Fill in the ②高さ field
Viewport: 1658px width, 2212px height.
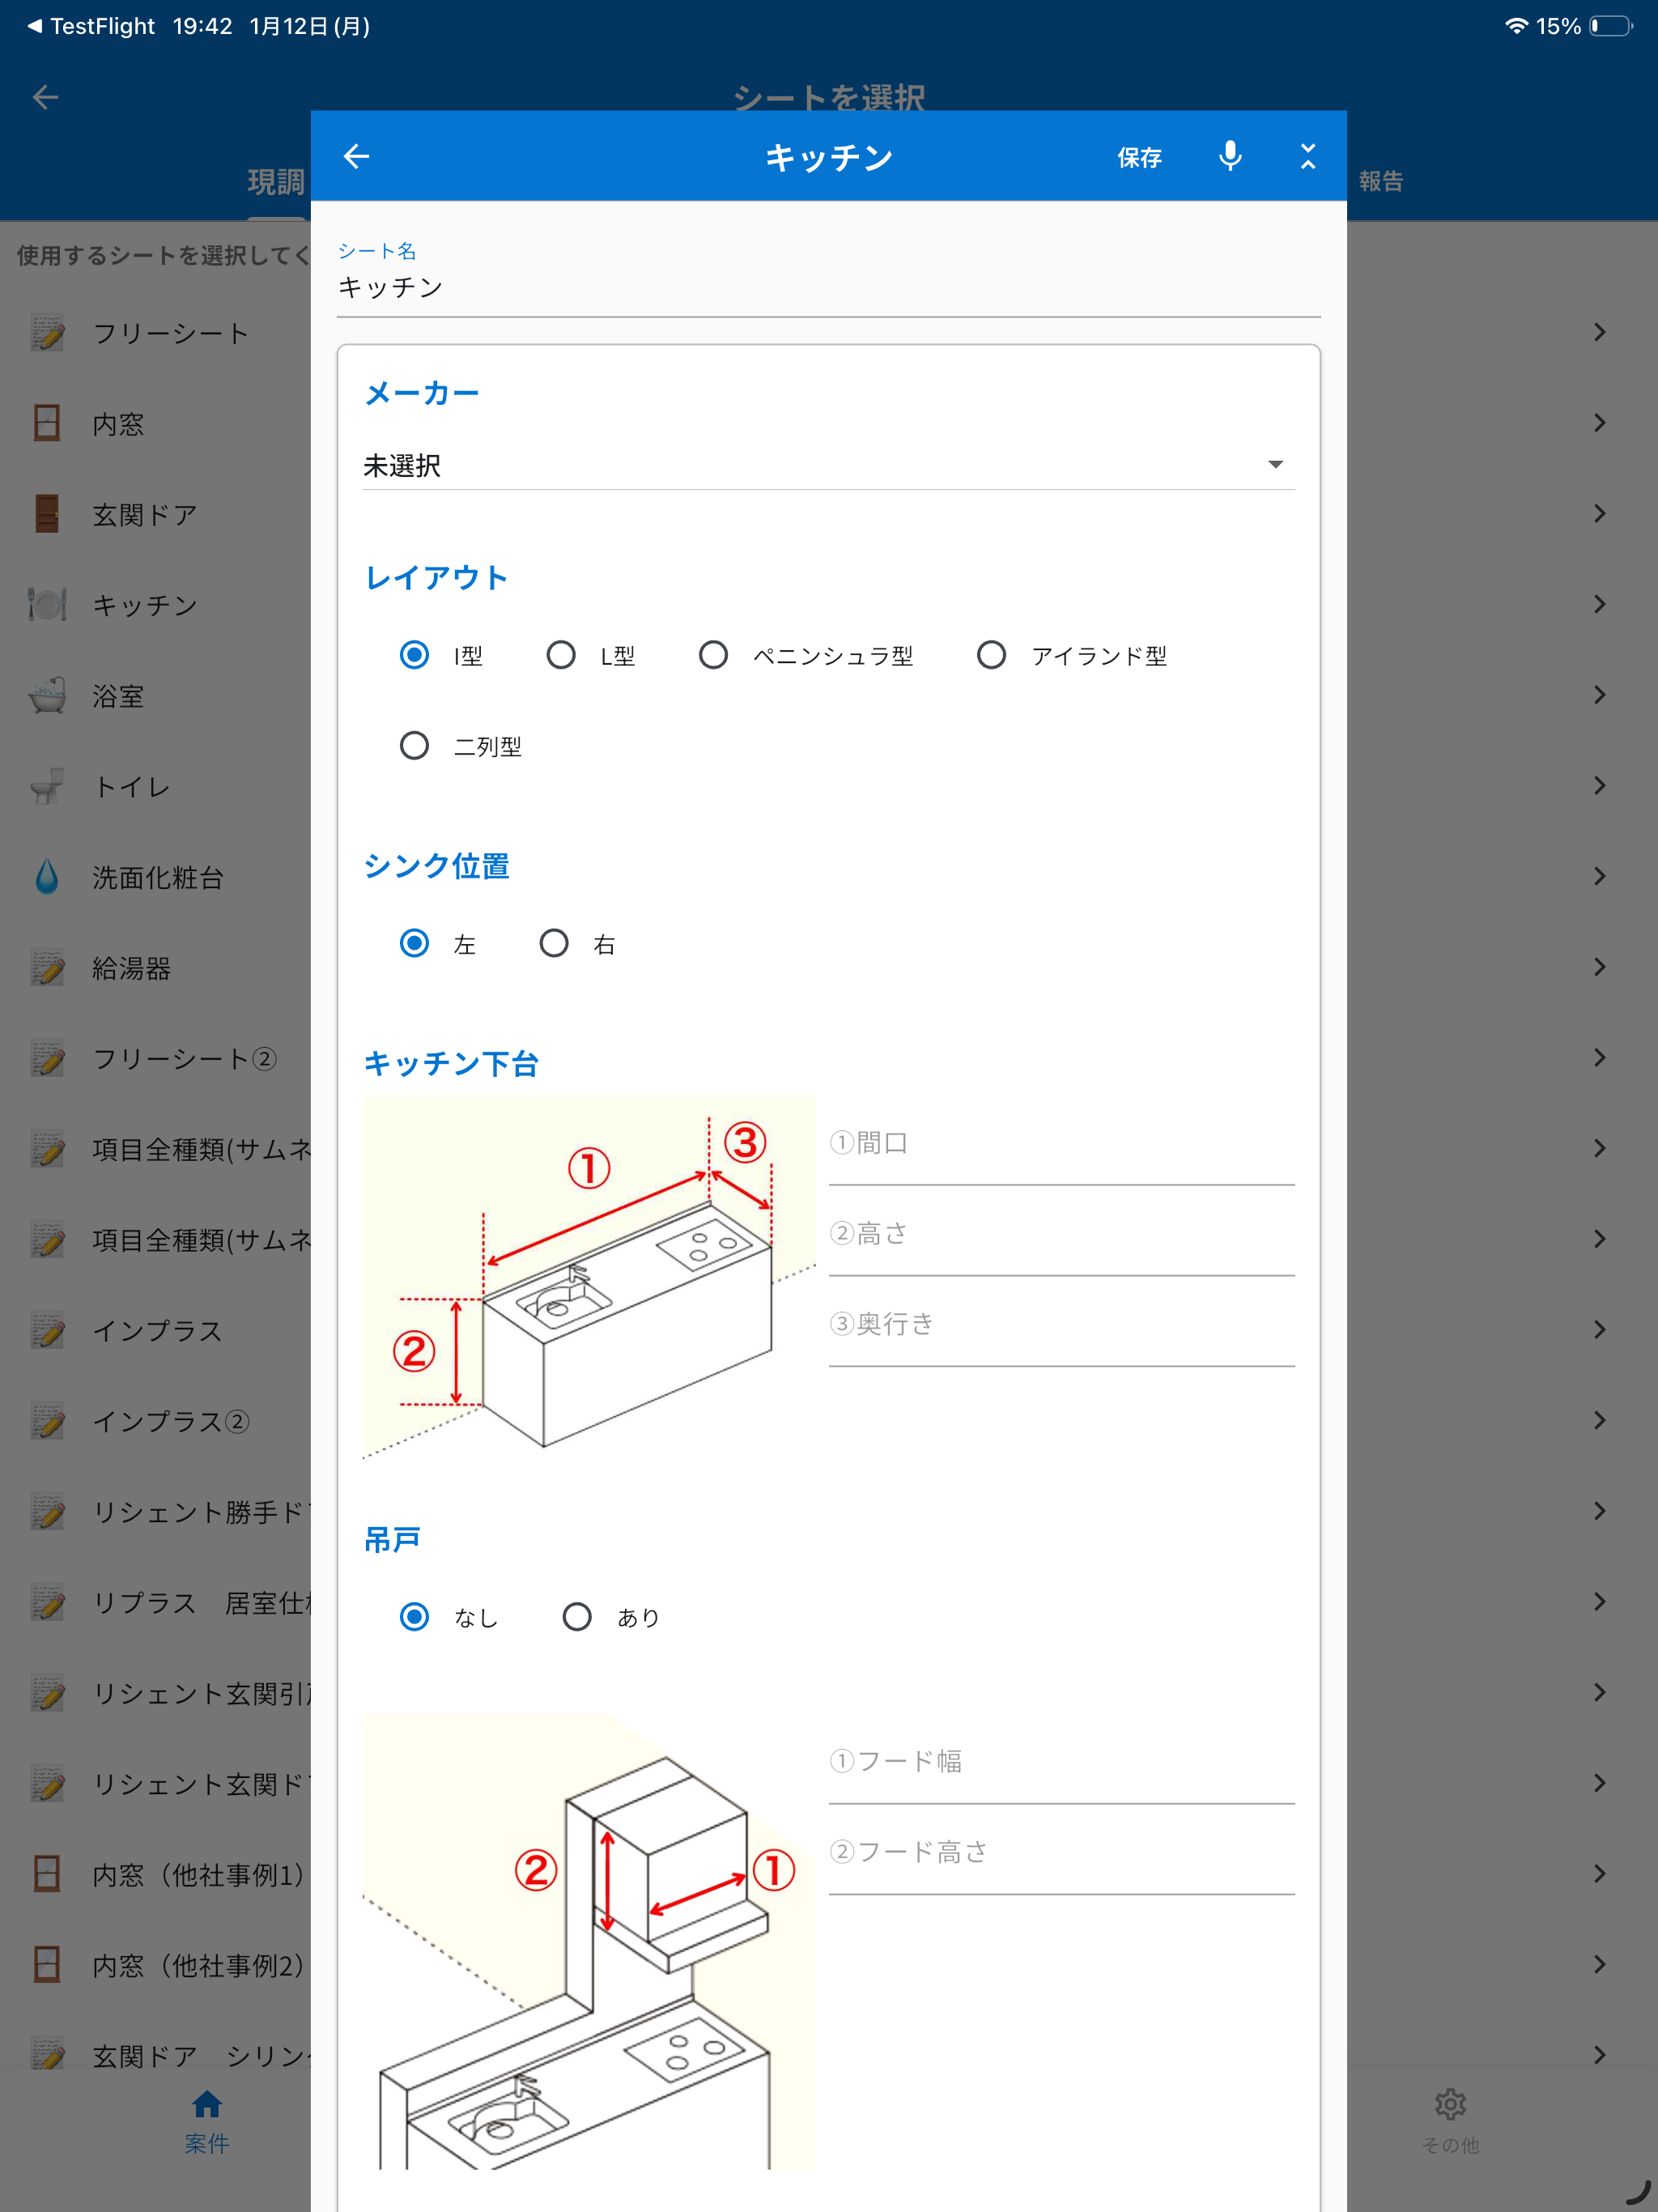pos(1062,1236)
